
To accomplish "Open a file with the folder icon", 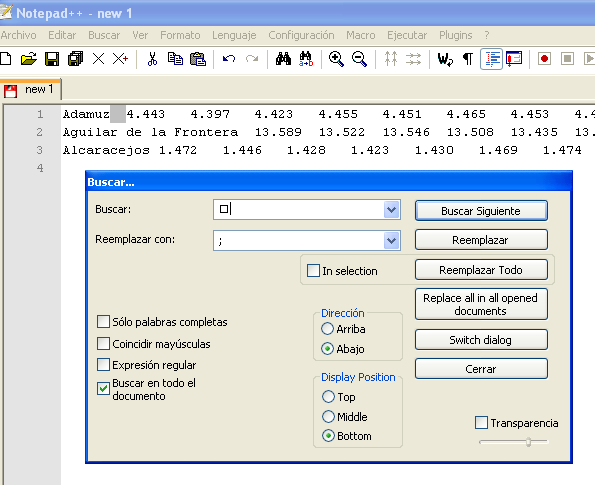I will pos(29,59).
